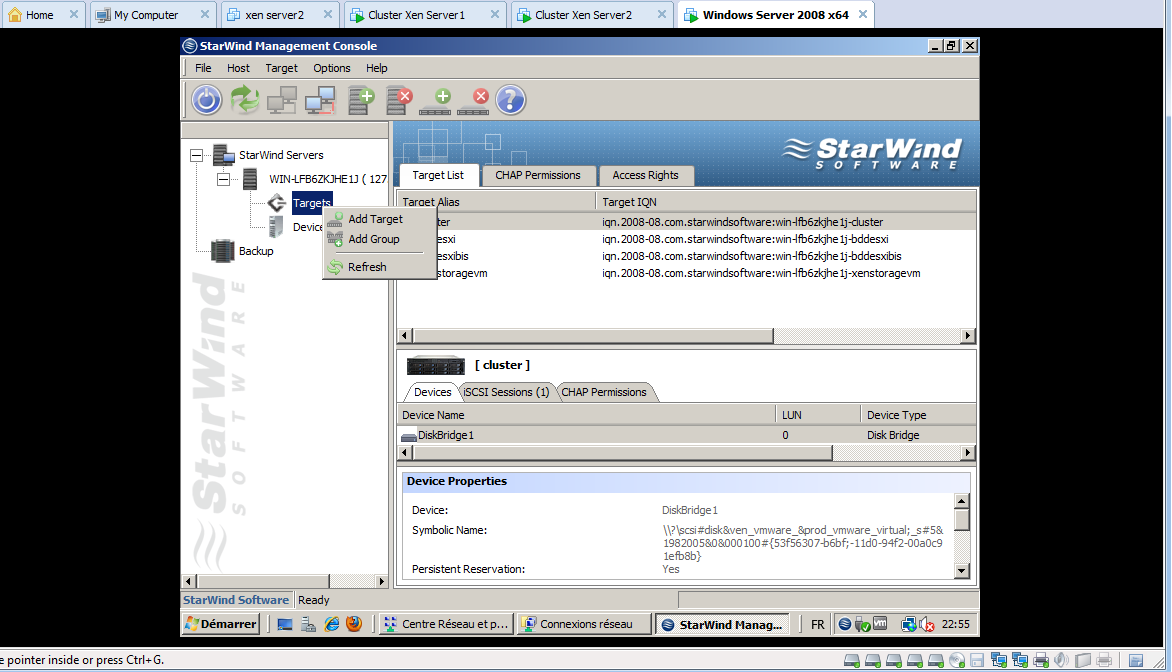This screenshot has height=672, width=1172.
Task: Click the add server toolbar icon
Action: 361,99
